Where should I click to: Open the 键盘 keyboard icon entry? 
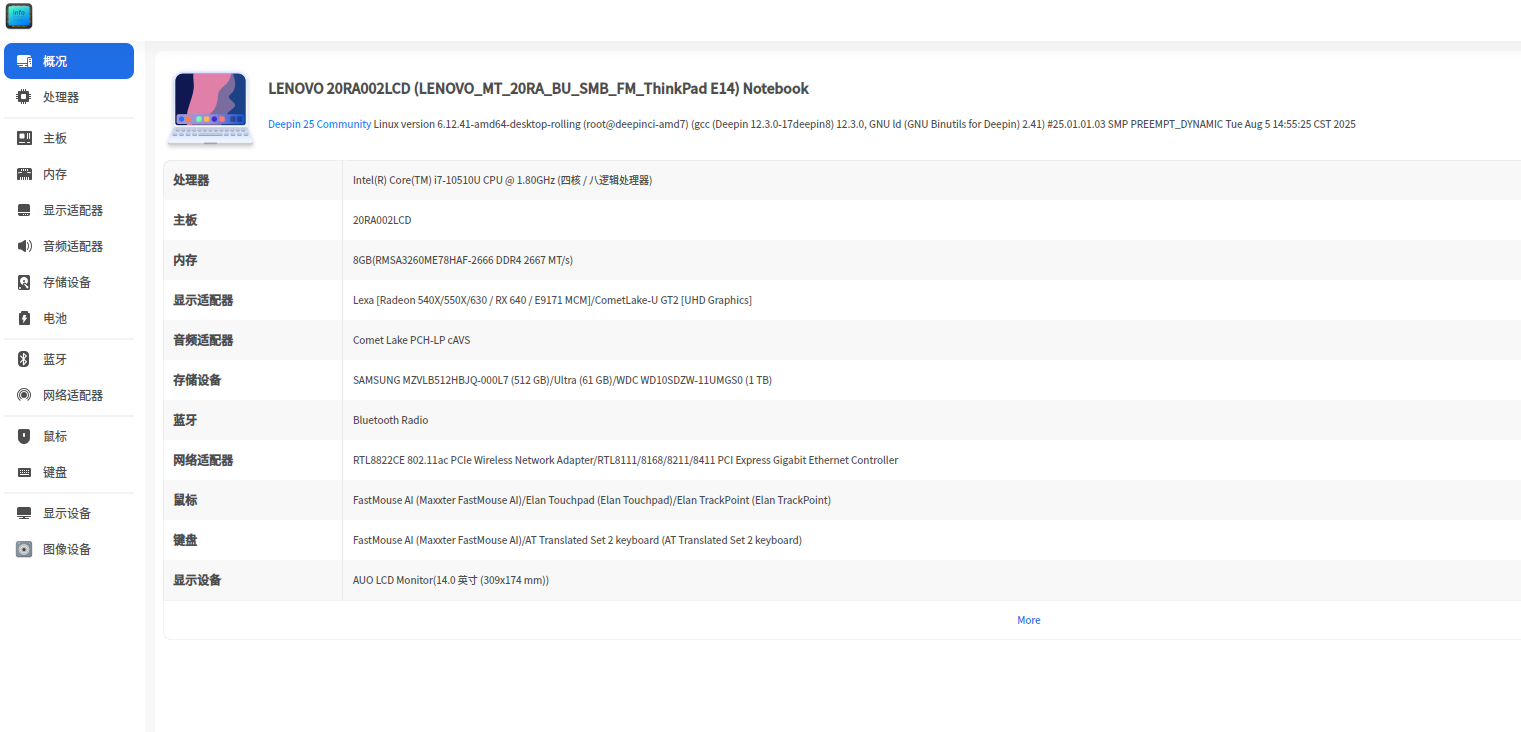pos(24,472)
